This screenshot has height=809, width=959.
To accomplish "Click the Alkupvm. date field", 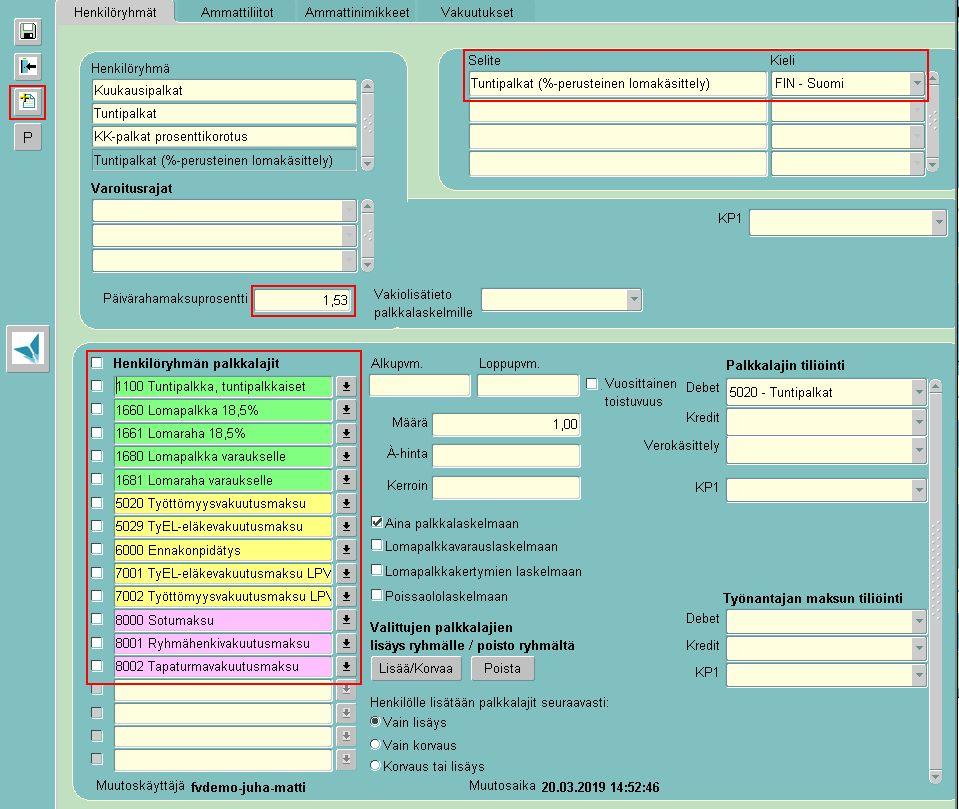I will [420, 386].
